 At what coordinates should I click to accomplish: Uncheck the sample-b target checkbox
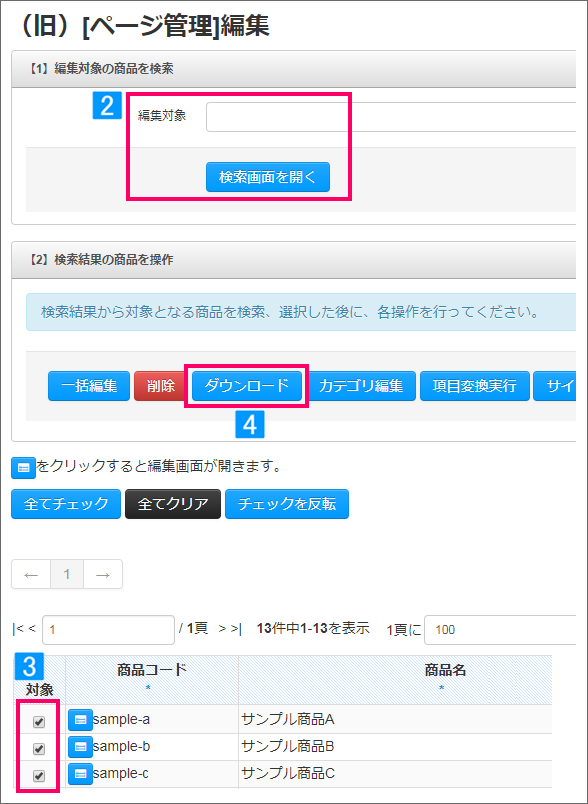[38, 749]
